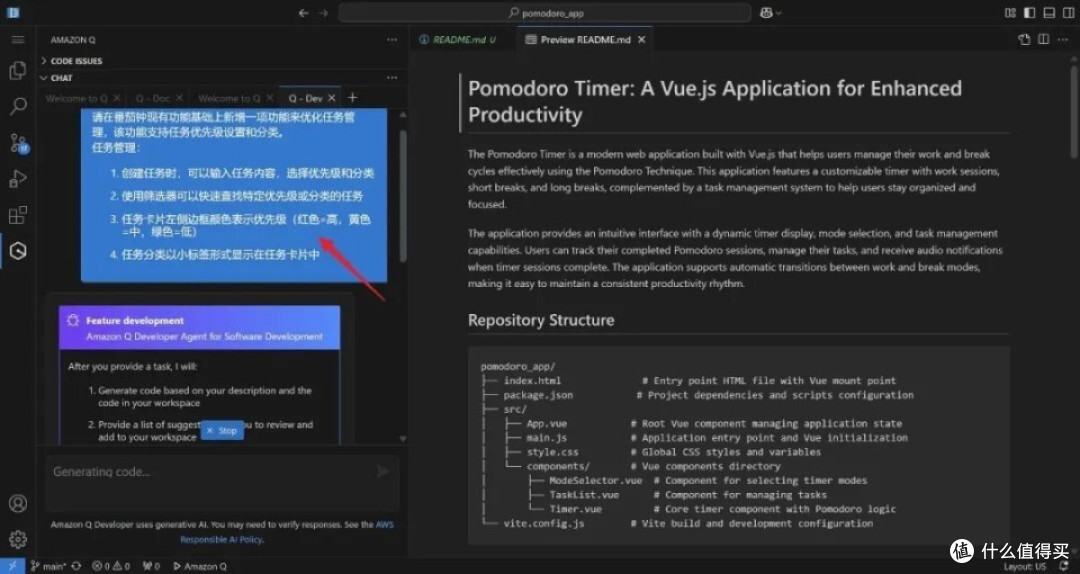Open the Accounts icon in activity bar
Viewport: 1080px width, 574px height.
pyautogui.click(x=18, y=503)
